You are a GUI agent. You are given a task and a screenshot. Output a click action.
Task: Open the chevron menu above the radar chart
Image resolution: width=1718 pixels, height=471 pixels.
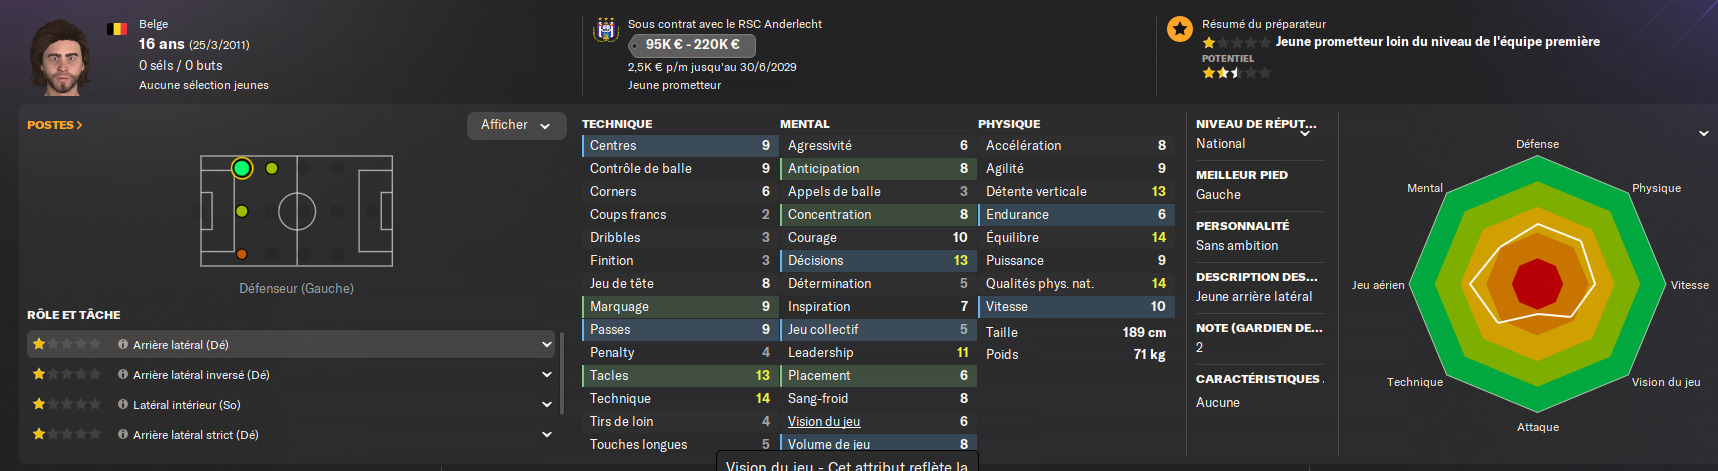[1704, 133]
